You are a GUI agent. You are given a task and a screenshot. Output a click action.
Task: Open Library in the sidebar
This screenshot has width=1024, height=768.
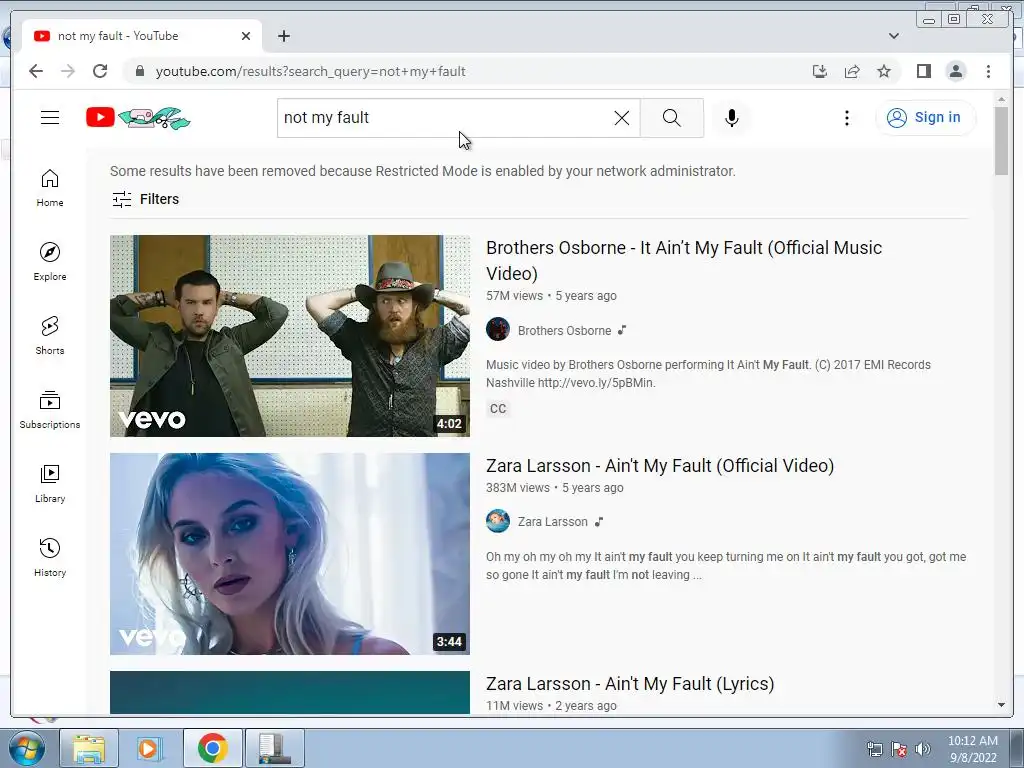(x=50, y=483)
